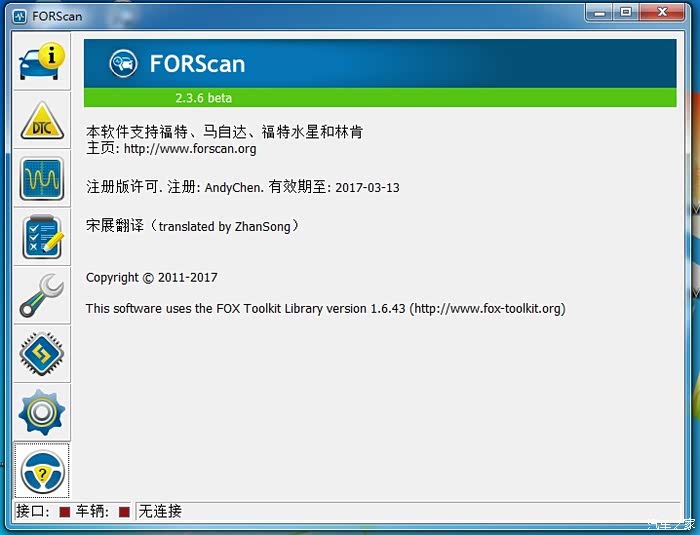Open the DTC trouble codes section
This screenshot has width=700, height=535.
tap(42, 120)
